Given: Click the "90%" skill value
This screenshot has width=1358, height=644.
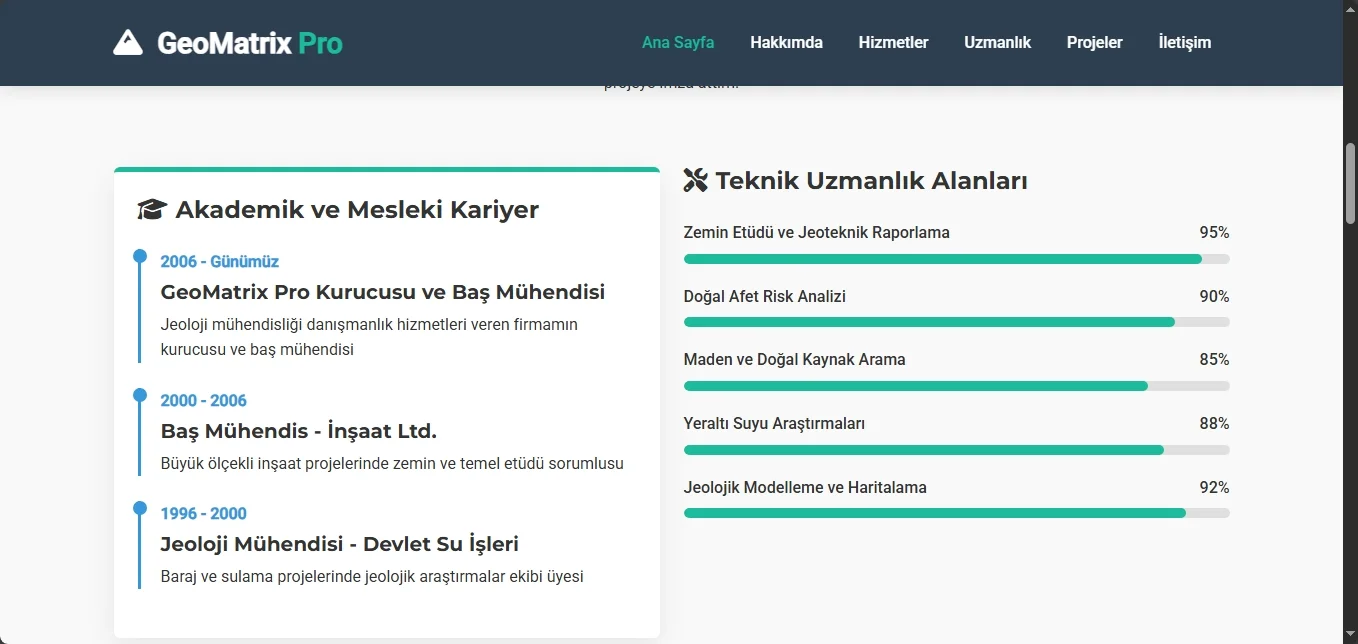Looking at the screenshot, I should click(x=1214, y=297).
